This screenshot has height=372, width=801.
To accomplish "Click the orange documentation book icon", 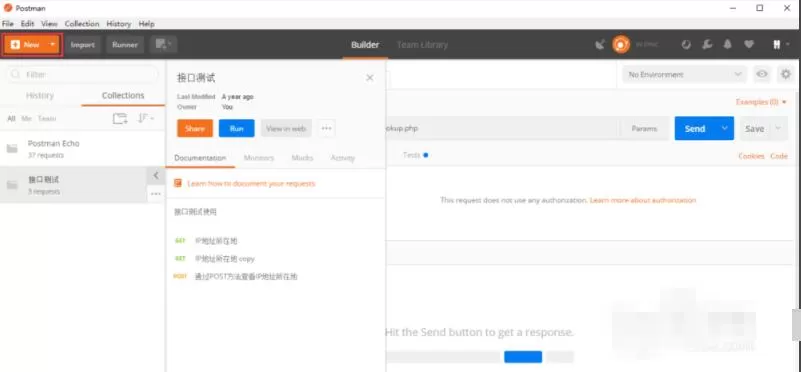I will [178, 183].
